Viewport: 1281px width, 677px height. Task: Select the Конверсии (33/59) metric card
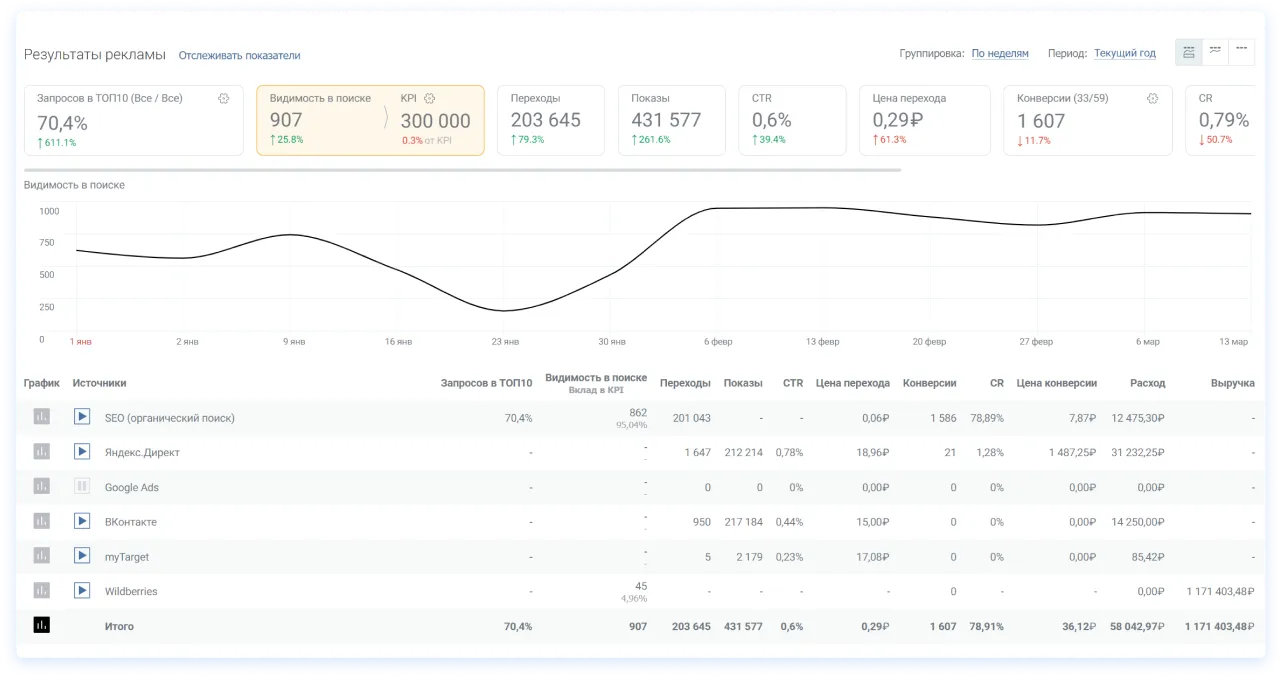[1088, 120]
